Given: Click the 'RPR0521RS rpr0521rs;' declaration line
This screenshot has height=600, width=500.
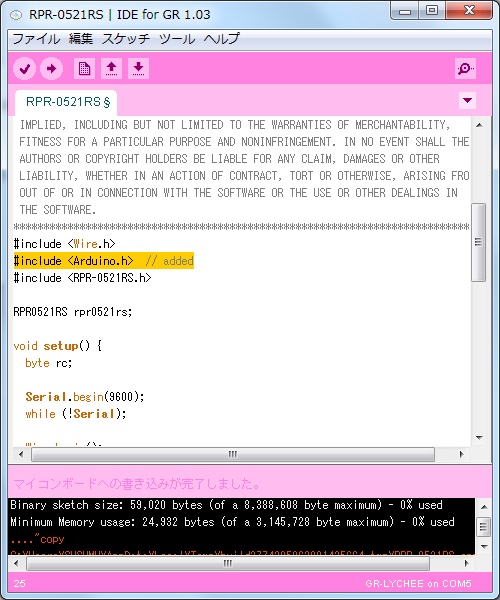Looking at the screenshot, I should coord(73,312).
